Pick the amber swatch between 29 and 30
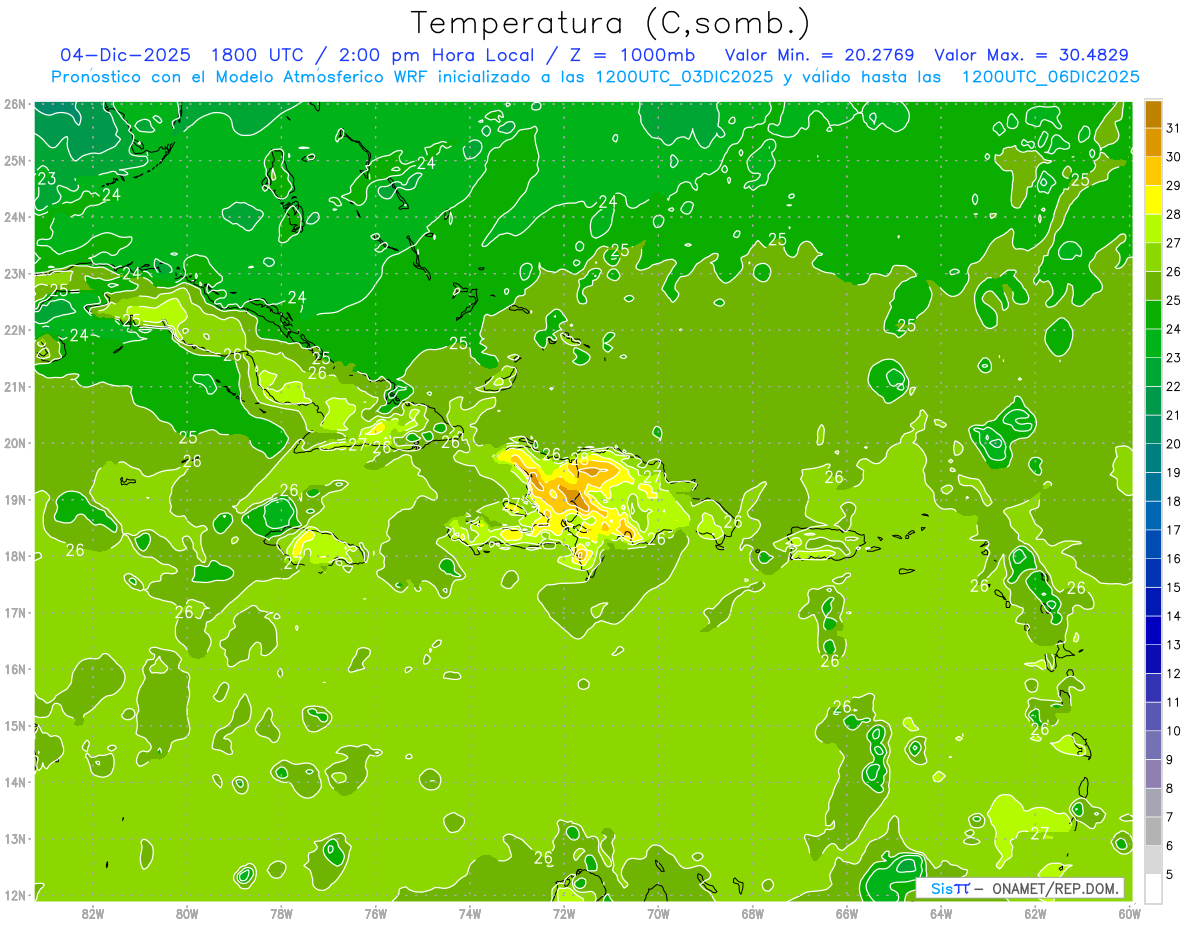Image resolution: width=1200 pixels, height=927 pixels. pos(1153,171)
